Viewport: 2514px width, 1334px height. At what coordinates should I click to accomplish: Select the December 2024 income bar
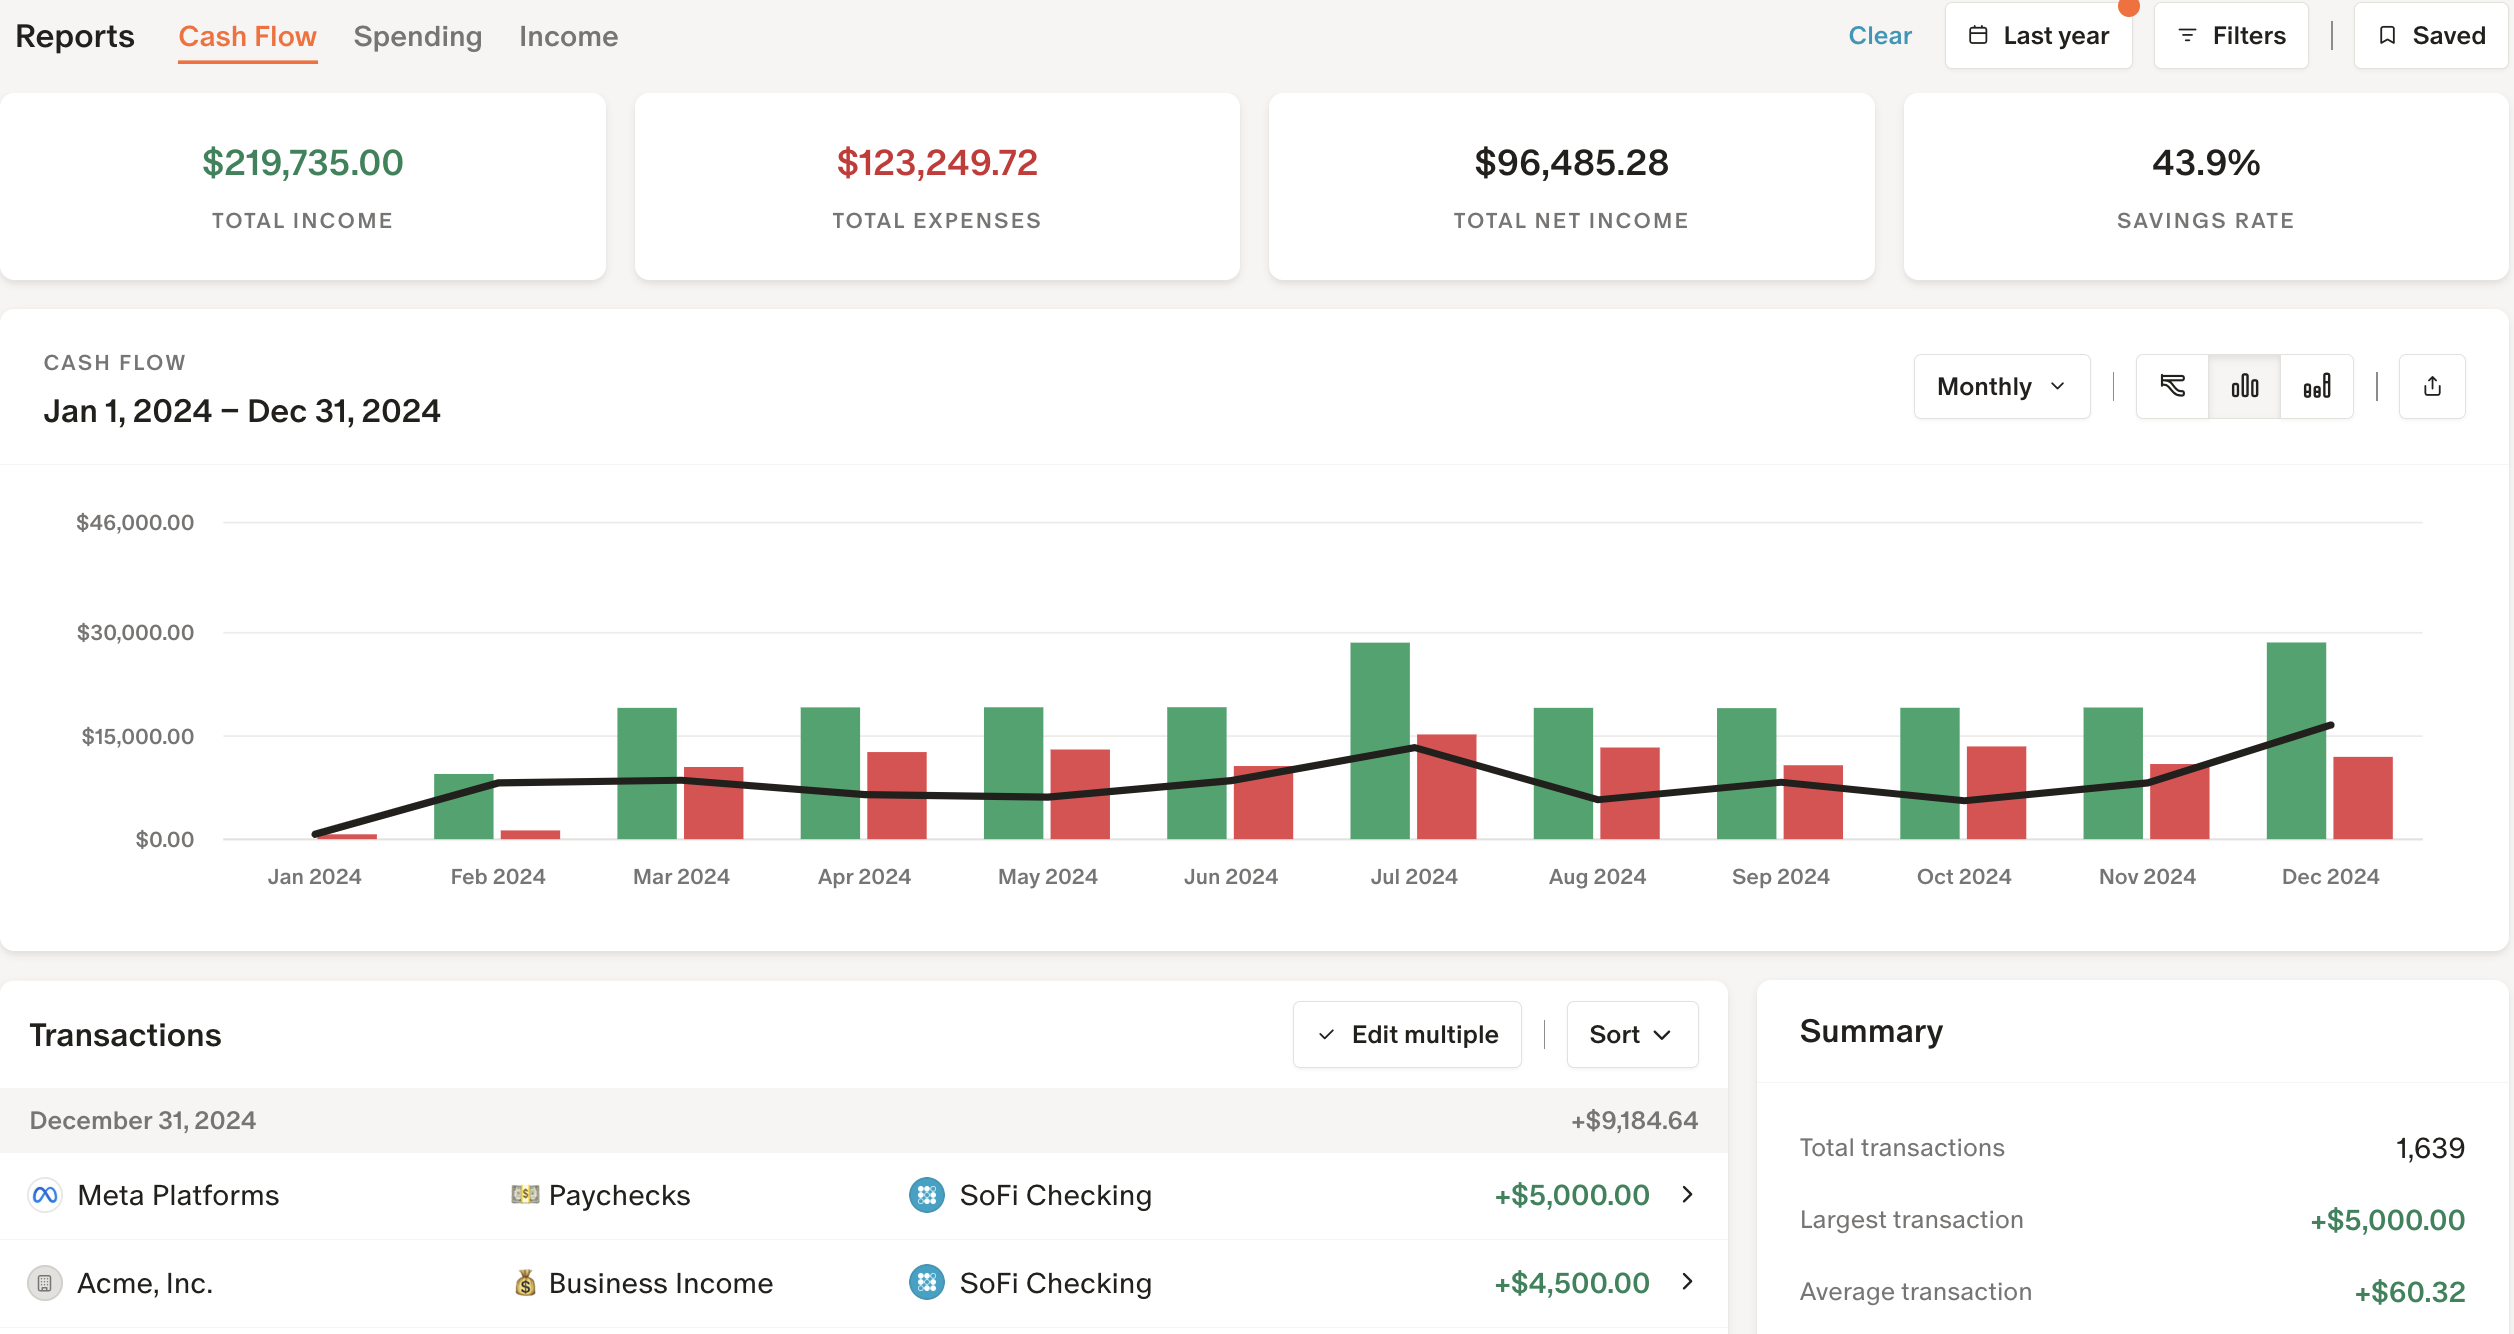coord(2296,740)
